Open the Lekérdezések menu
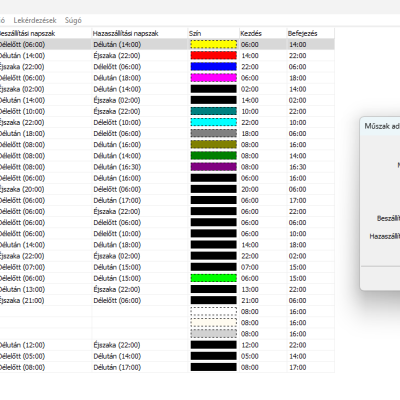Screen dimensions: 400x400 tap(35, 20)
